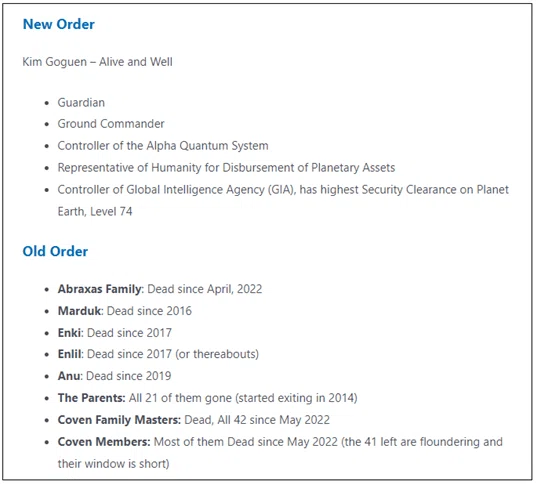
Task: Click the Guardian list item
Action: (x=81, y=103)
